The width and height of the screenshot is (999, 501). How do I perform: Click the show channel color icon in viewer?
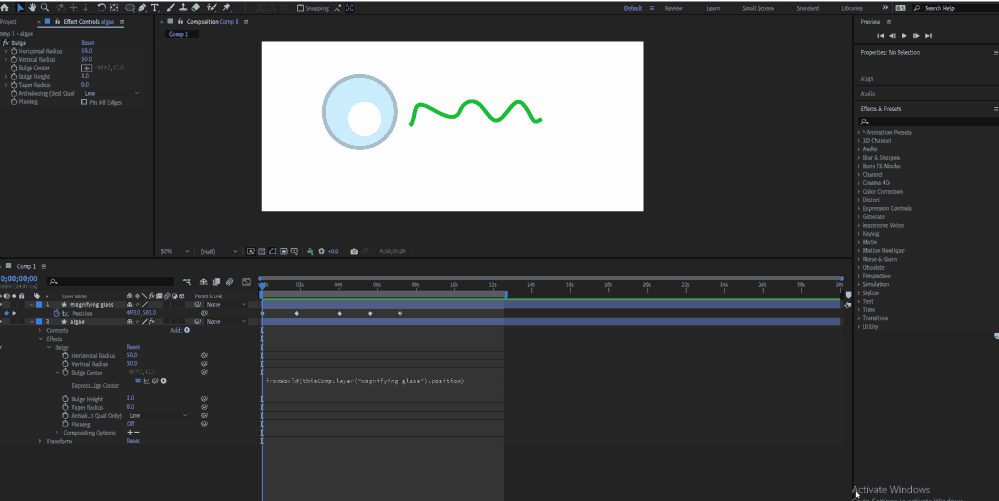coord(310,251)
